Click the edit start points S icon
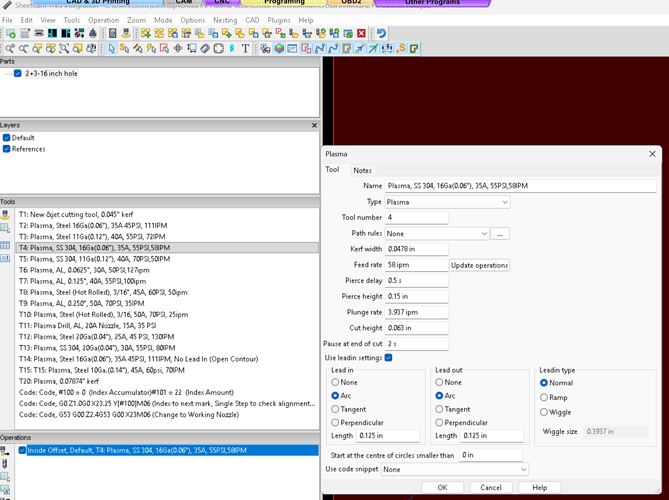Viewport: 669px width, 500px height. click(124, 49)
